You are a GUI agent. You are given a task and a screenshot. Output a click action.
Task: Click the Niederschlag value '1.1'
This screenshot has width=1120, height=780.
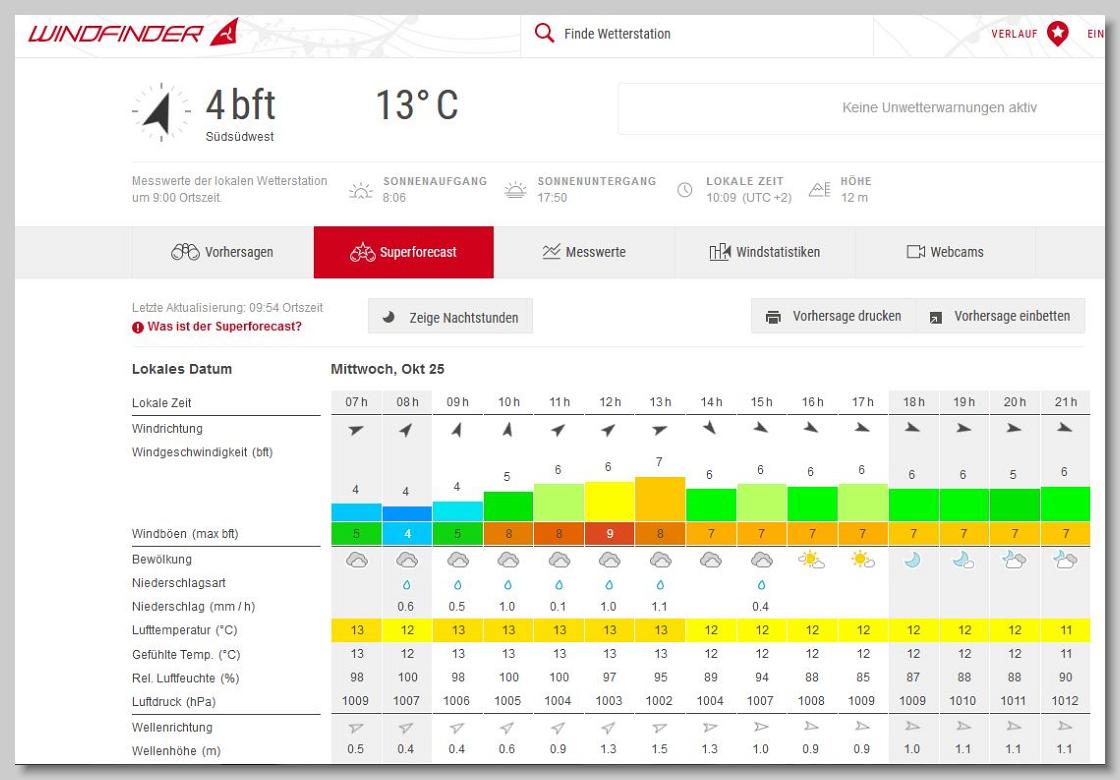click(659, 606)
